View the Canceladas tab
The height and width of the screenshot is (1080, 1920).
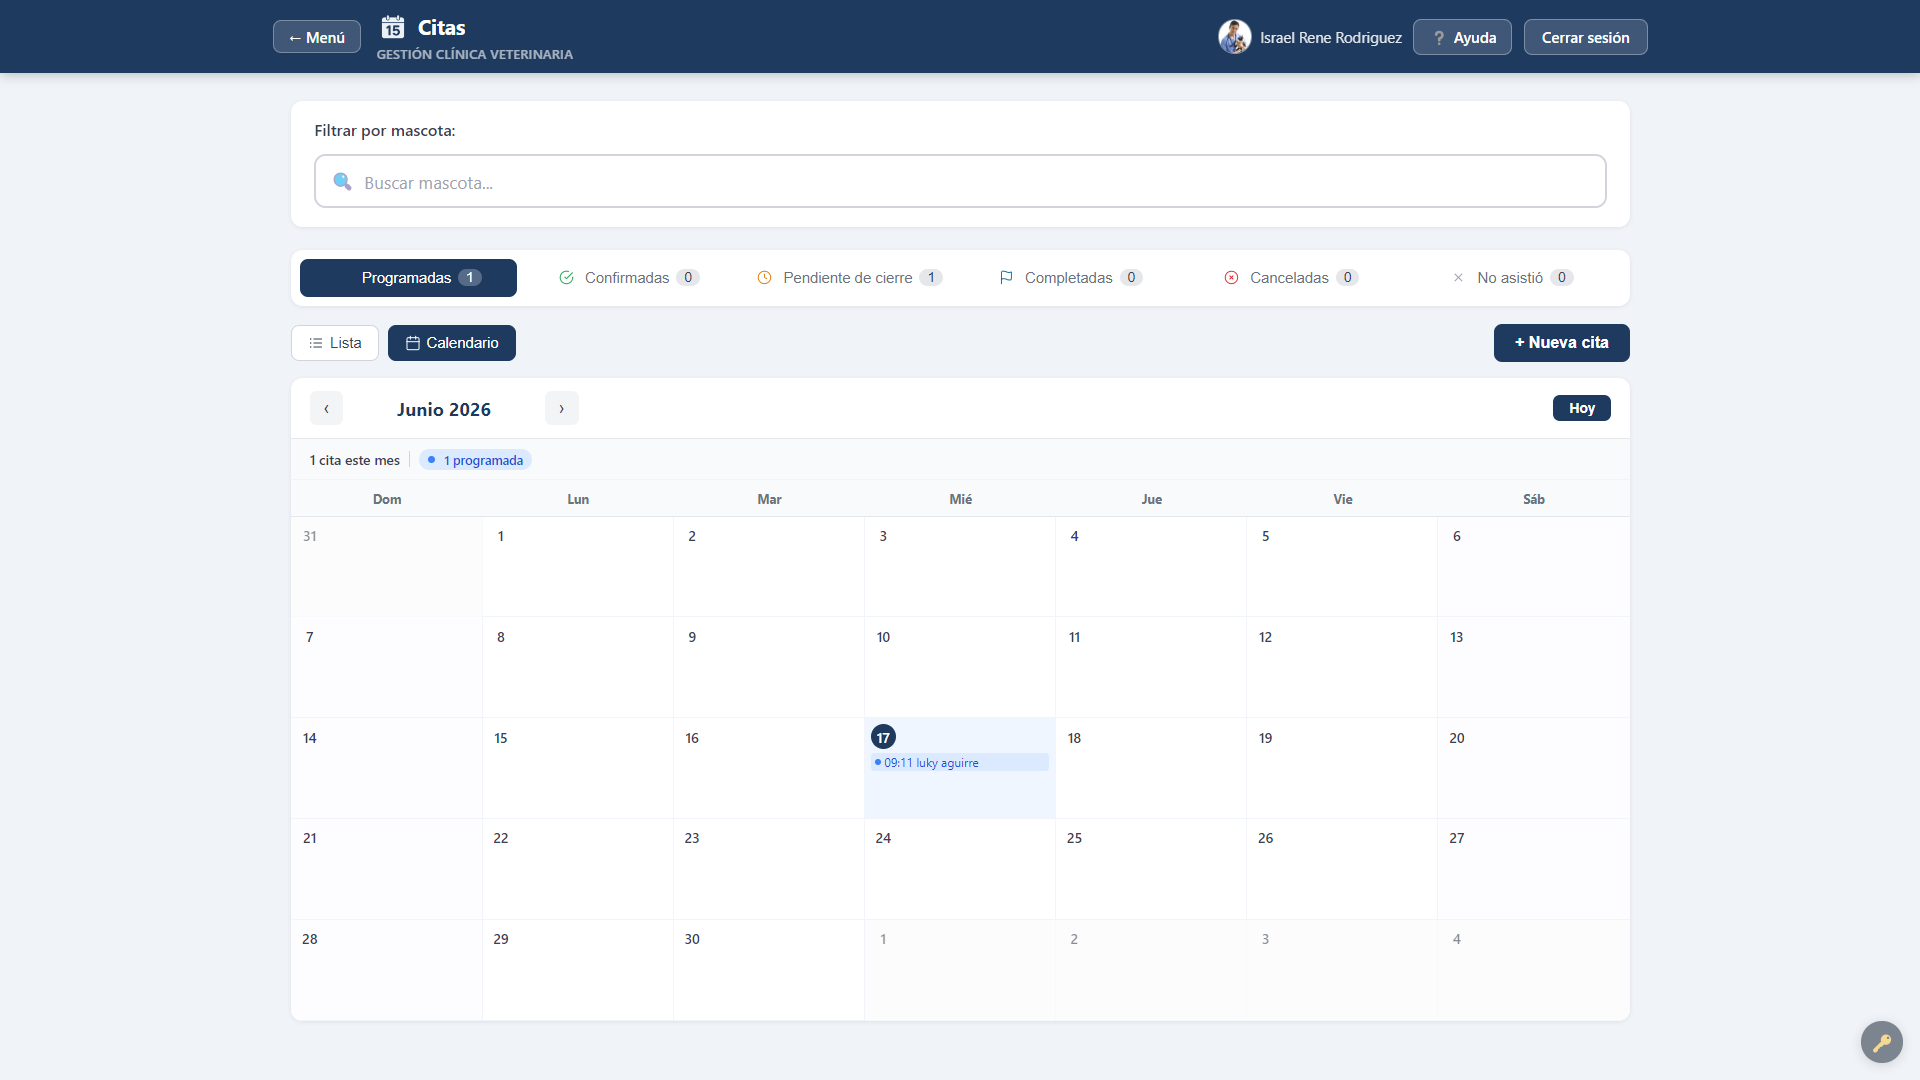click(1290, 278)
